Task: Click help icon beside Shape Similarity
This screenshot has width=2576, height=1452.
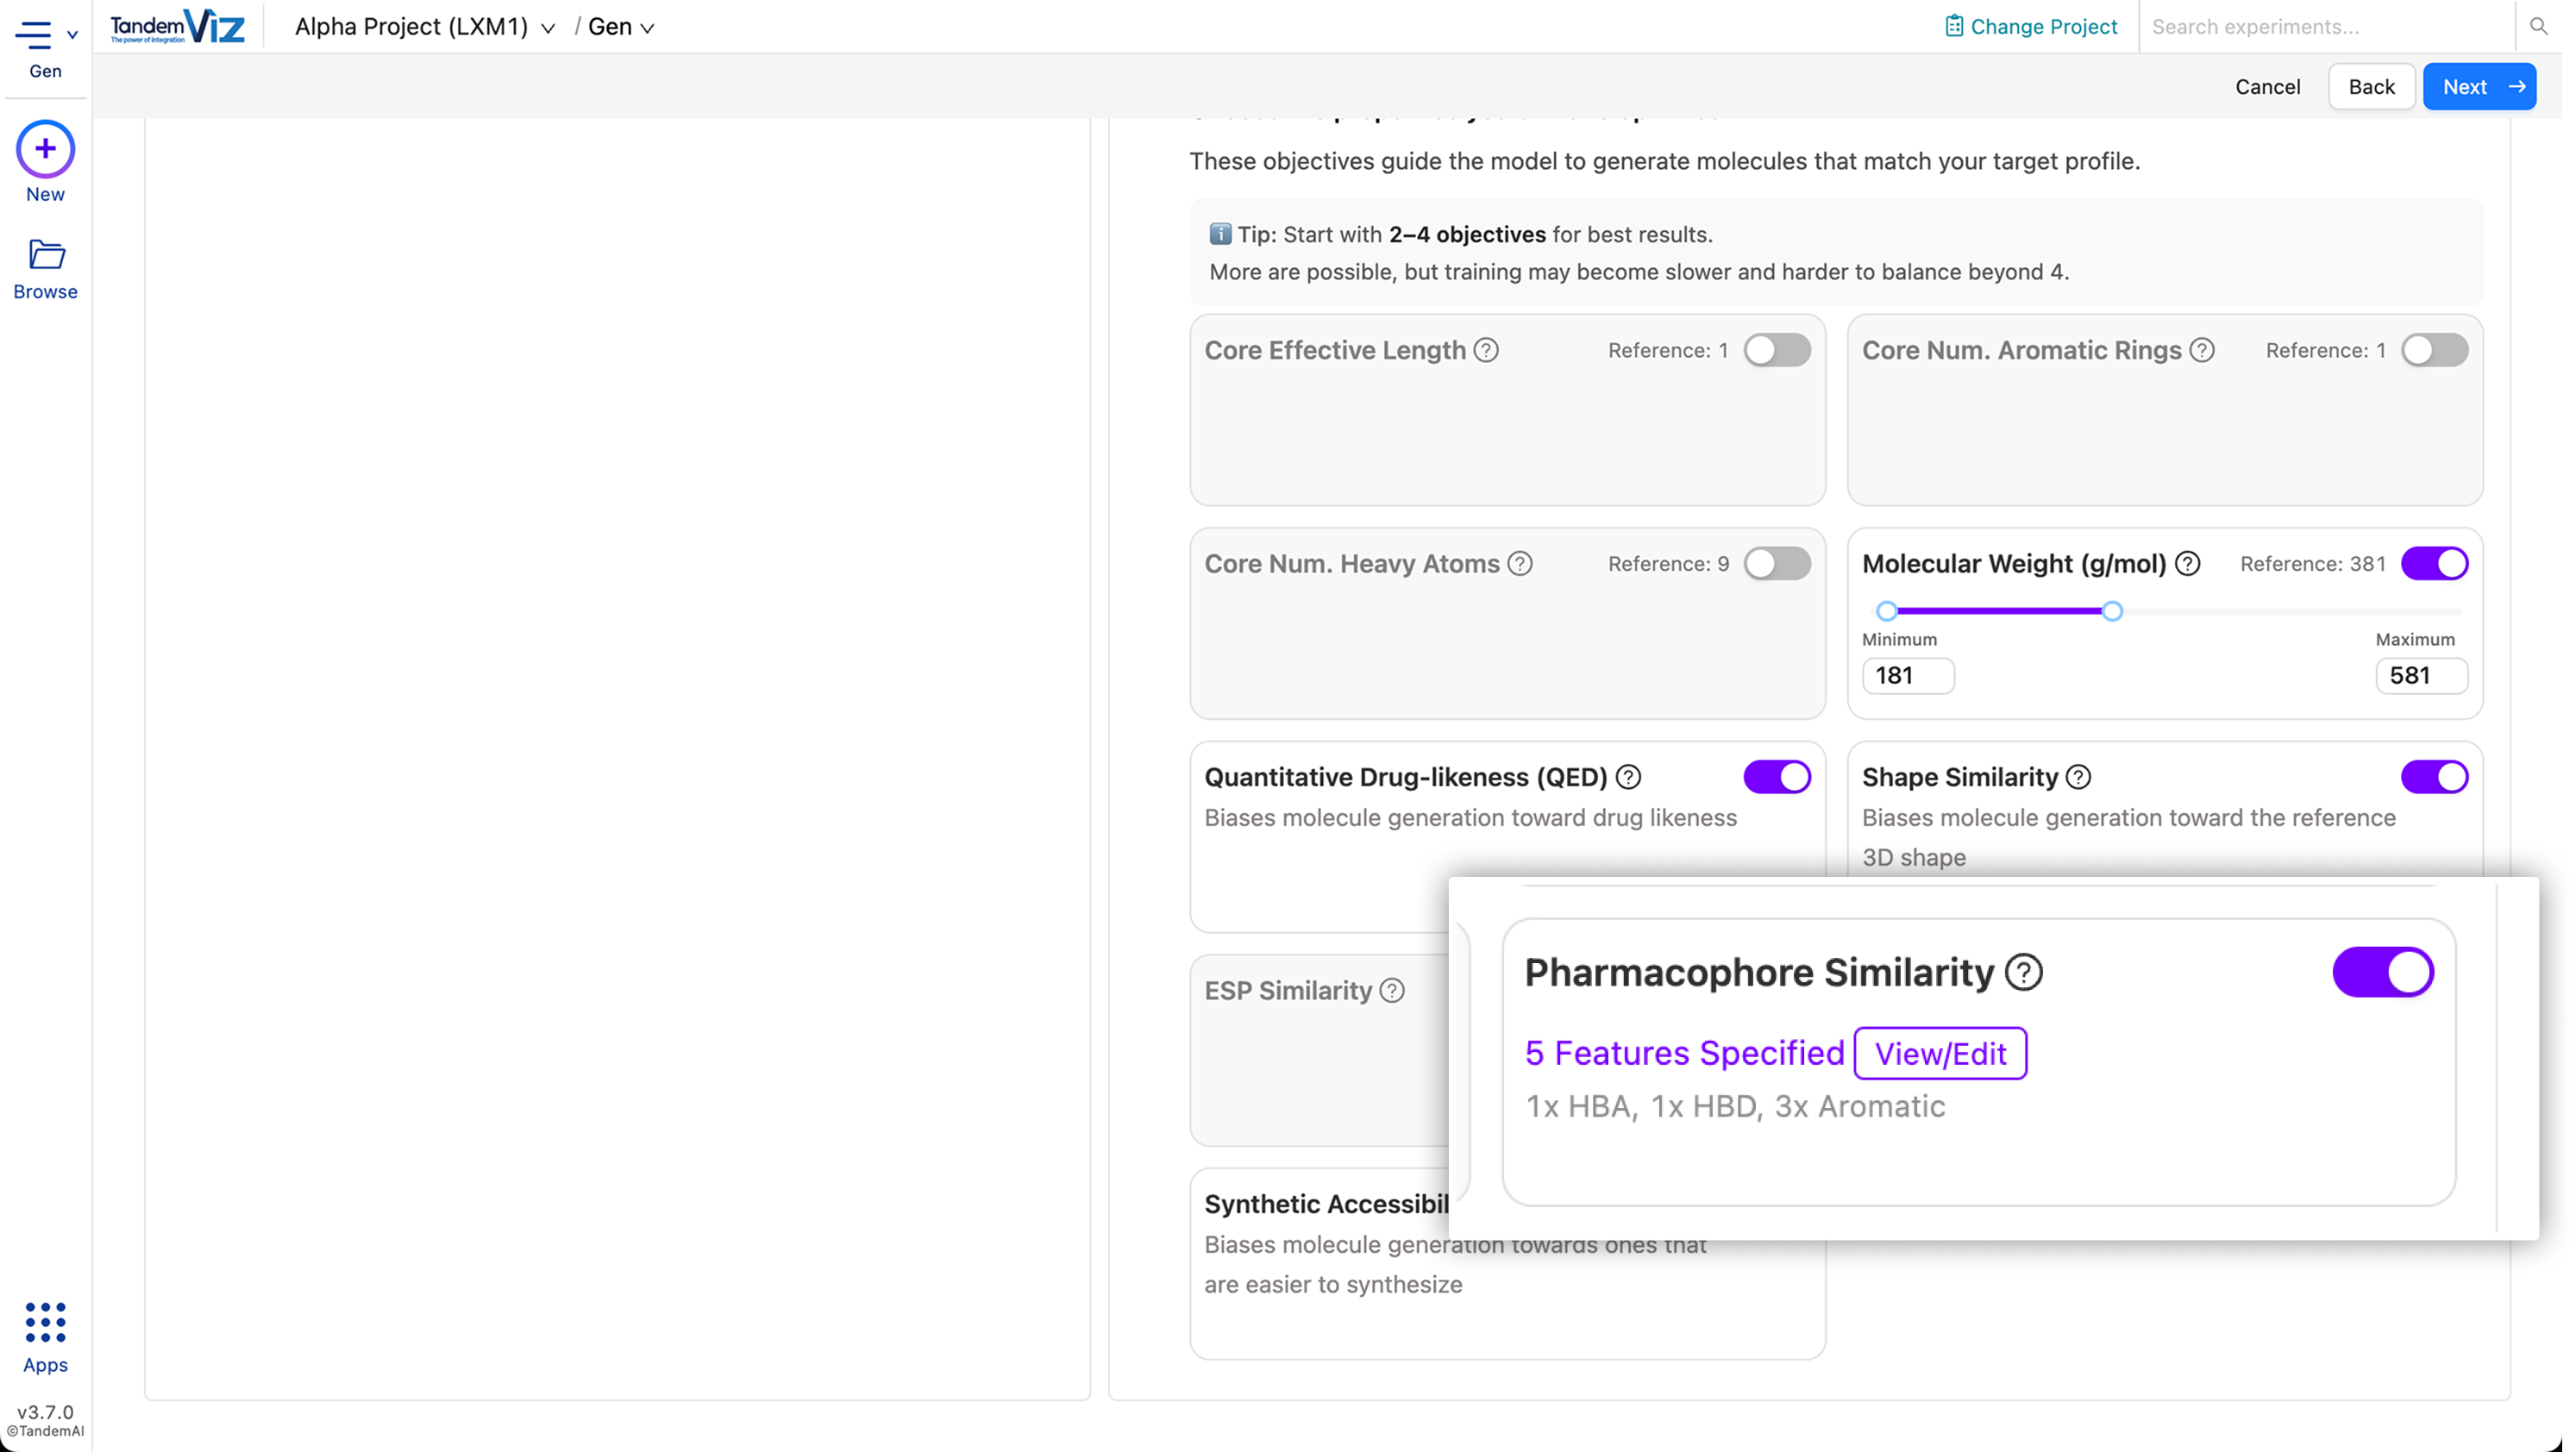Action: [2078, 777]
